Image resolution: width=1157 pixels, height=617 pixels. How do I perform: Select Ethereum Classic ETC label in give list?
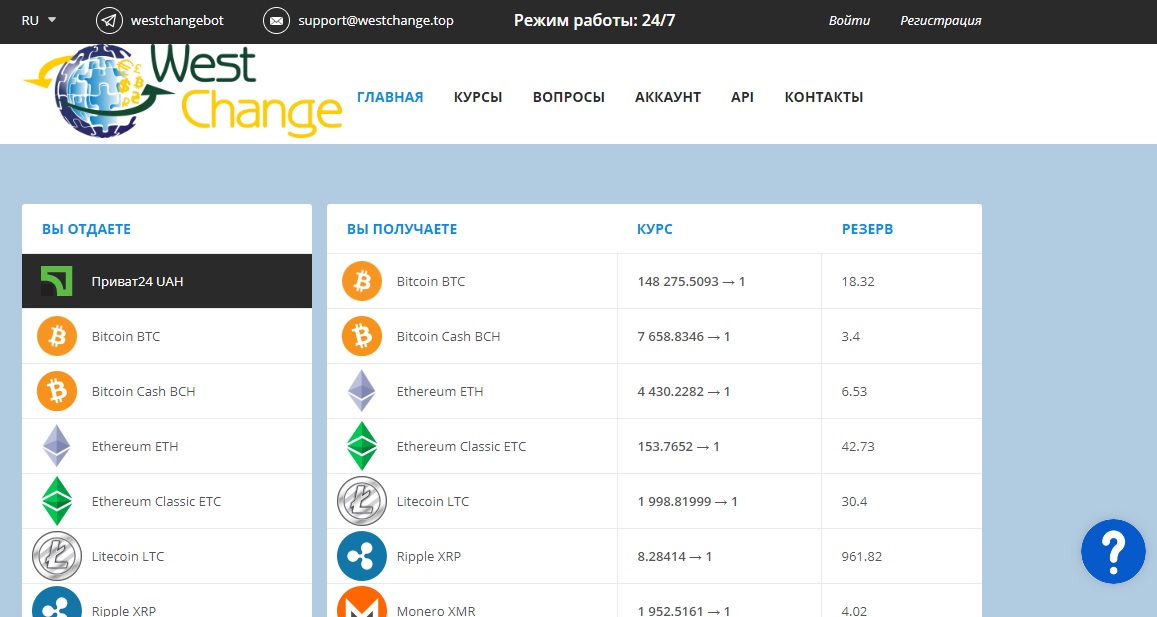click(x=156, y=501)
